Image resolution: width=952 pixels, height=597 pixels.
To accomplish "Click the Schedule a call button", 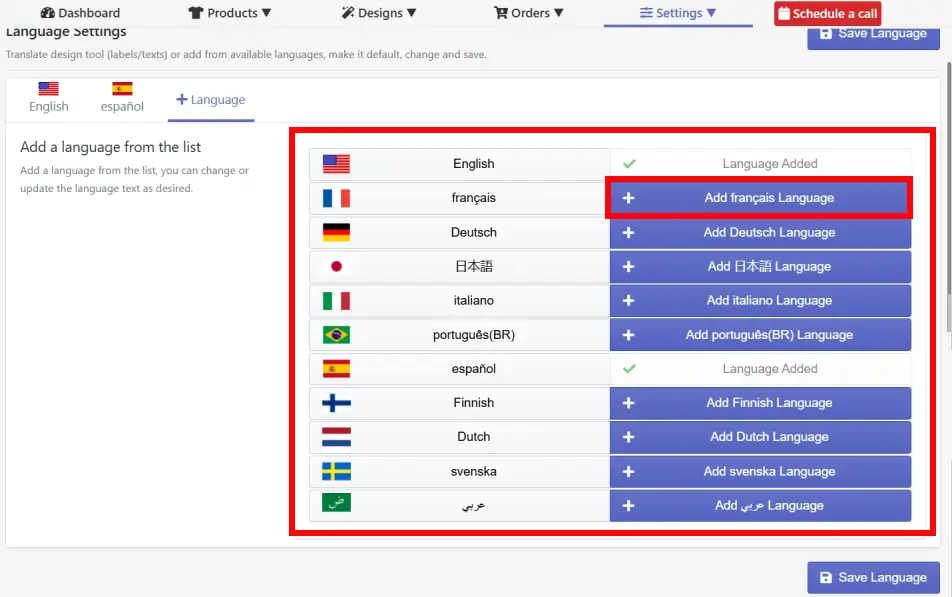I will 828,13.
